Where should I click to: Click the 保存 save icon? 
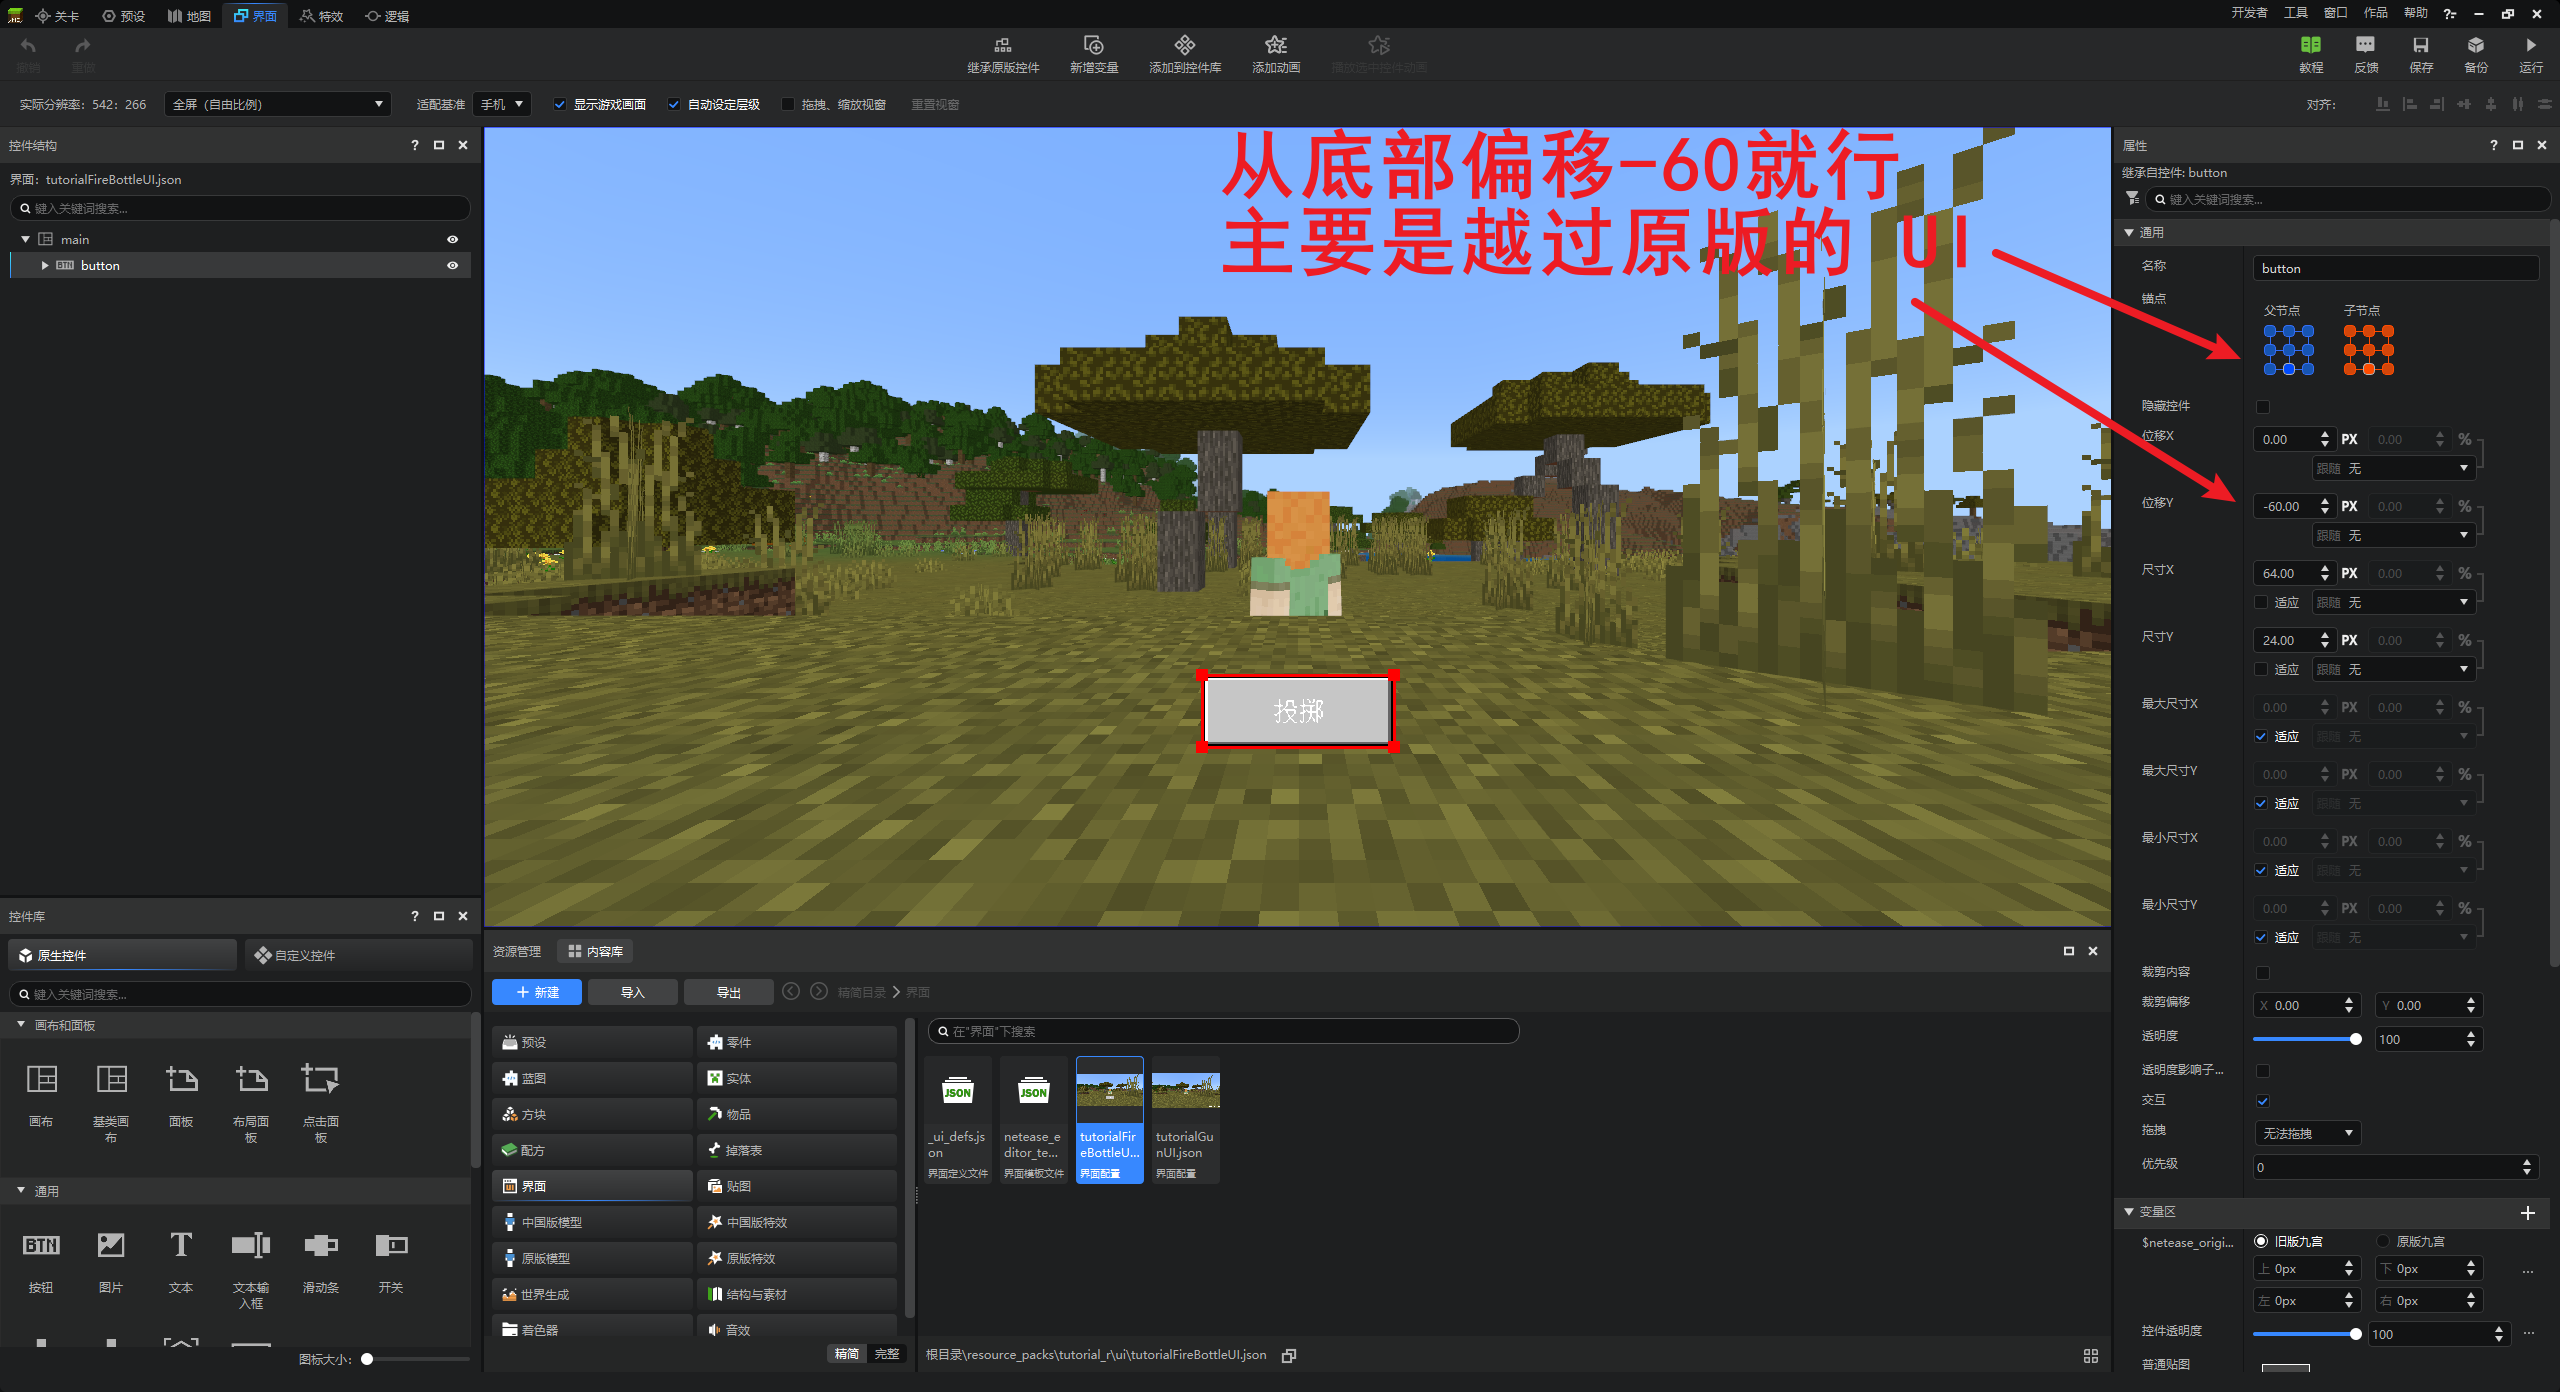[2420, 45]
